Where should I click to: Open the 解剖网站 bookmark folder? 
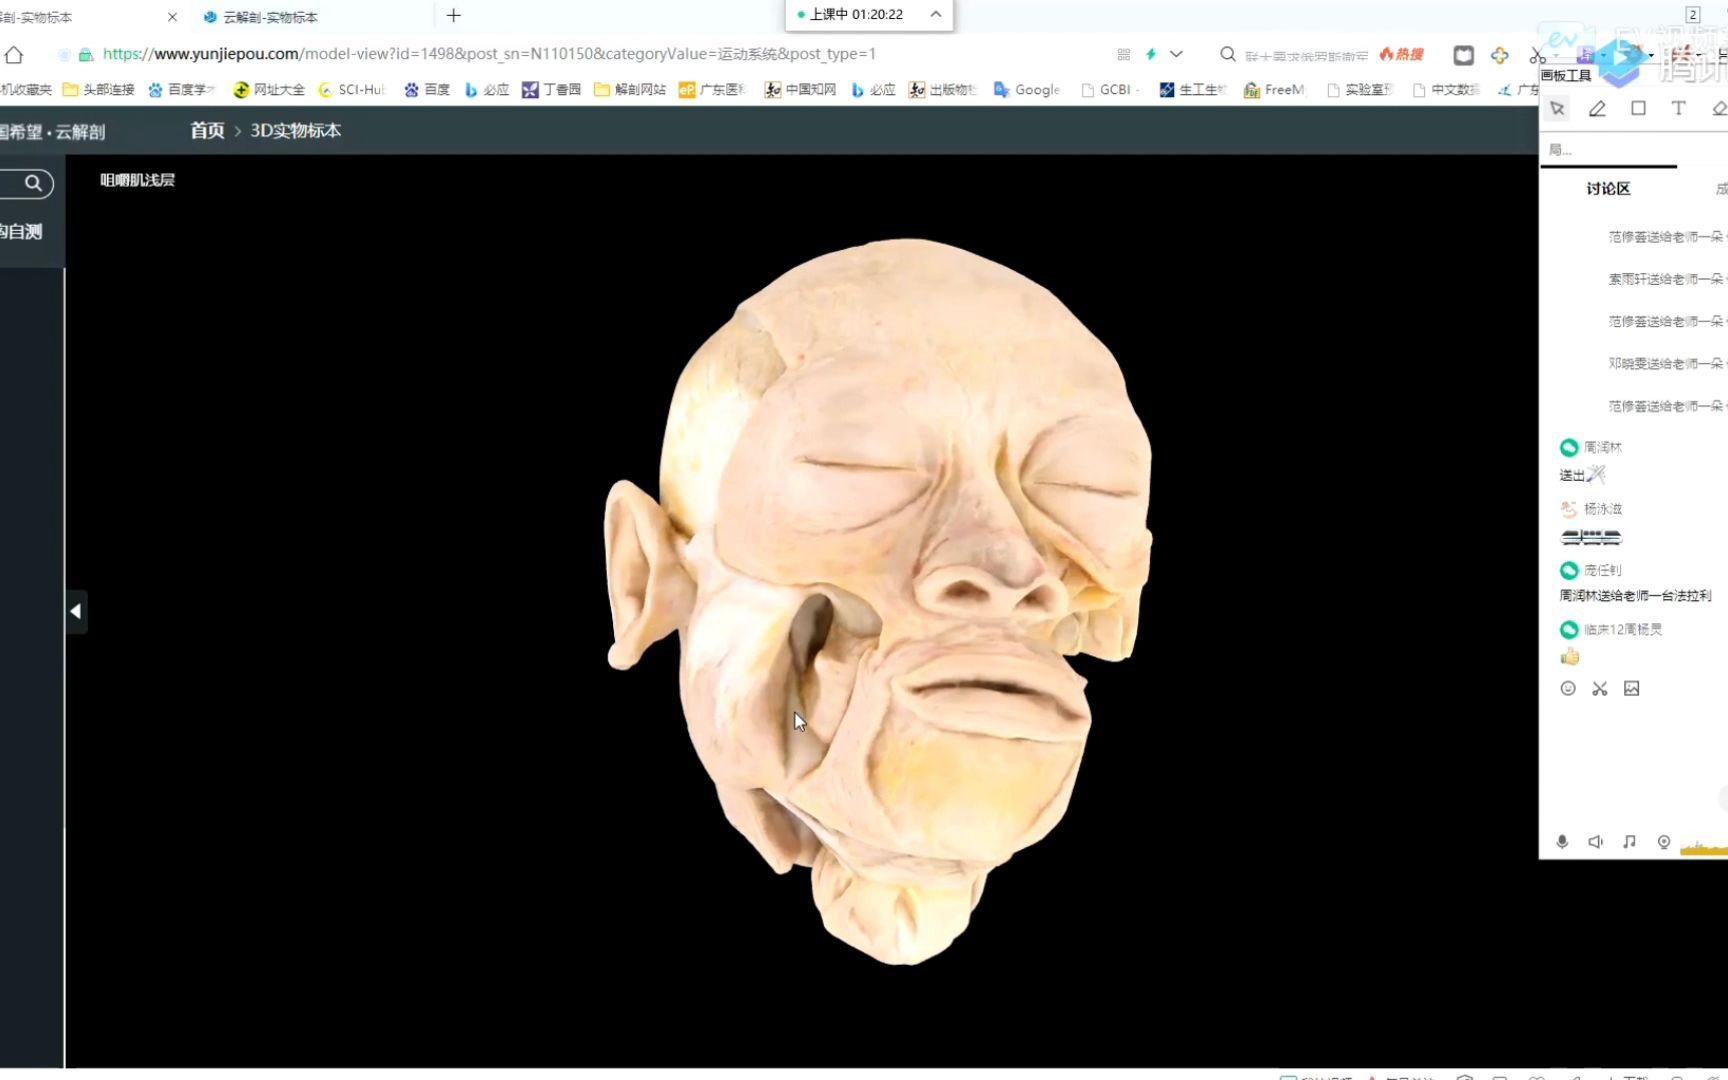(630, 89)
